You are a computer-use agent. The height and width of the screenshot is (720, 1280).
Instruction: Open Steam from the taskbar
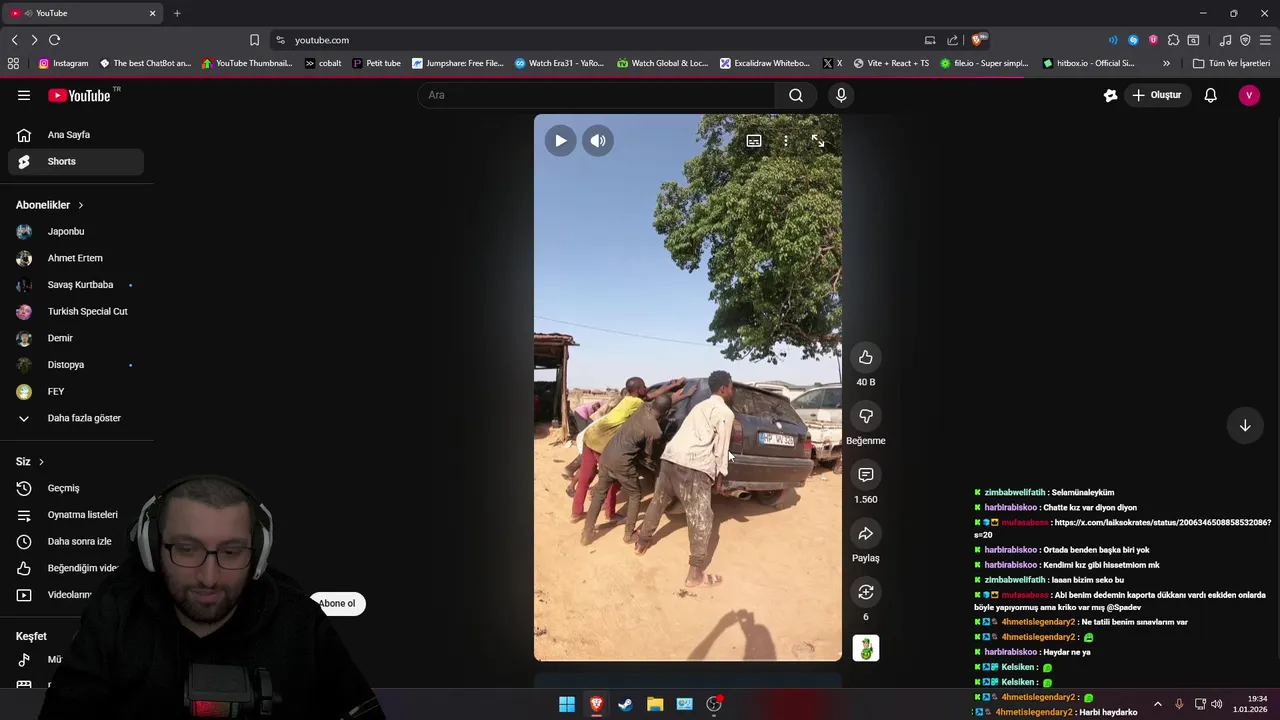click(x=625, y=704)
